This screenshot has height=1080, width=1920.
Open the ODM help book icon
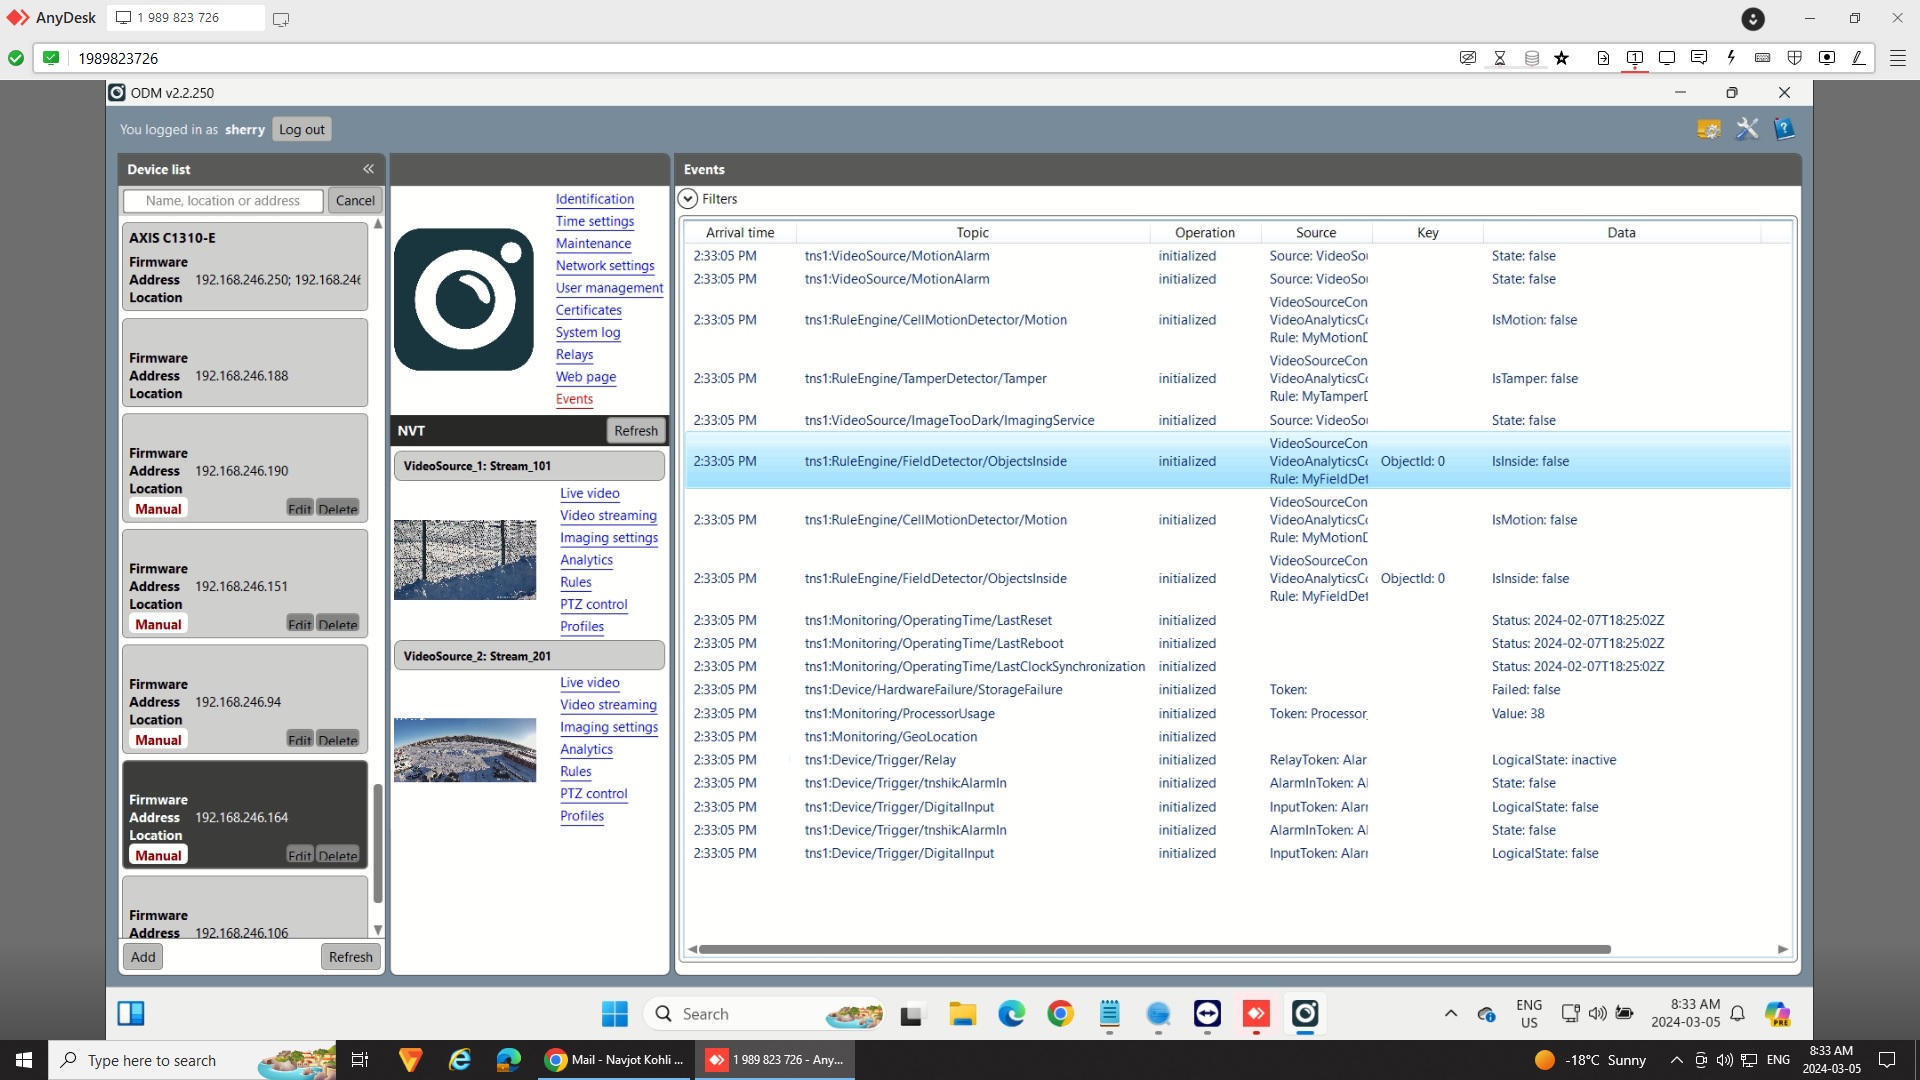1784,129
